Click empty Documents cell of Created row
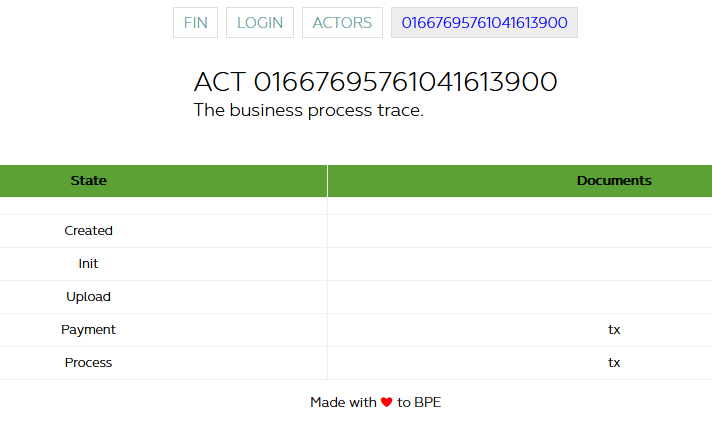712x436 pixels. (519, 231)
